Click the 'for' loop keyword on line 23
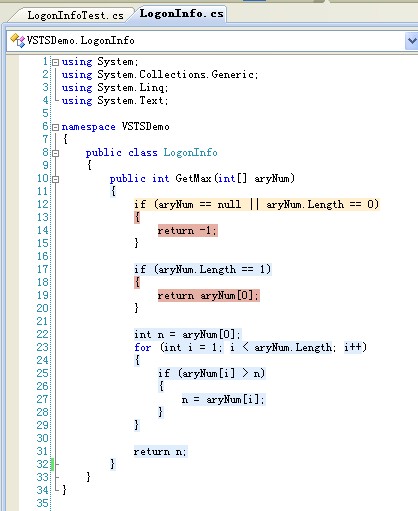 [143, 347]
